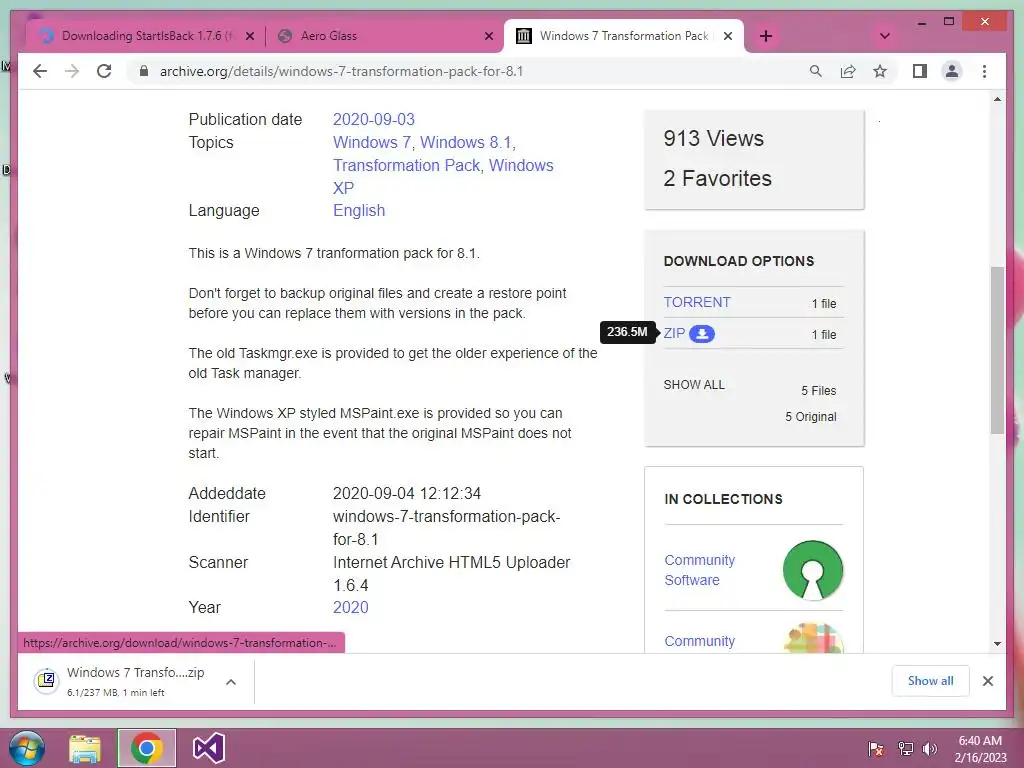Open the Chrome three-dot menu
The image size is (1024, 768).
(x=984, y=71)
